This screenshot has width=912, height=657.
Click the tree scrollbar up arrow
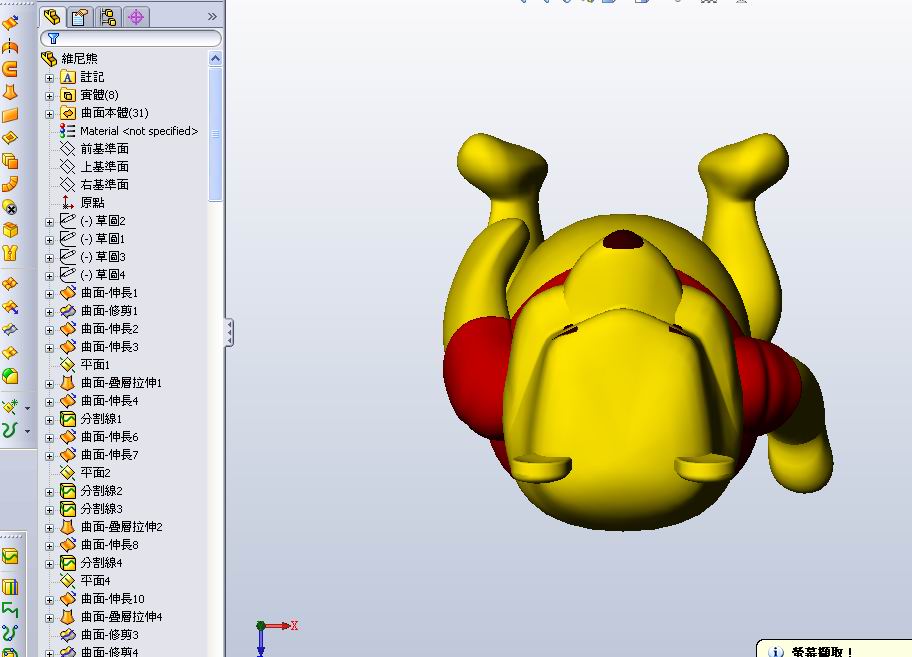[215, 58]
